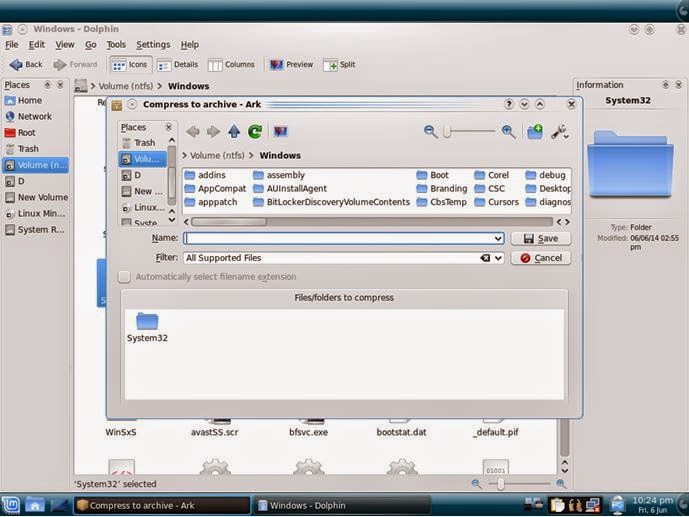Screen dimensions: 689x517
Task: Open the CSC folder
Action: (490, 189)
